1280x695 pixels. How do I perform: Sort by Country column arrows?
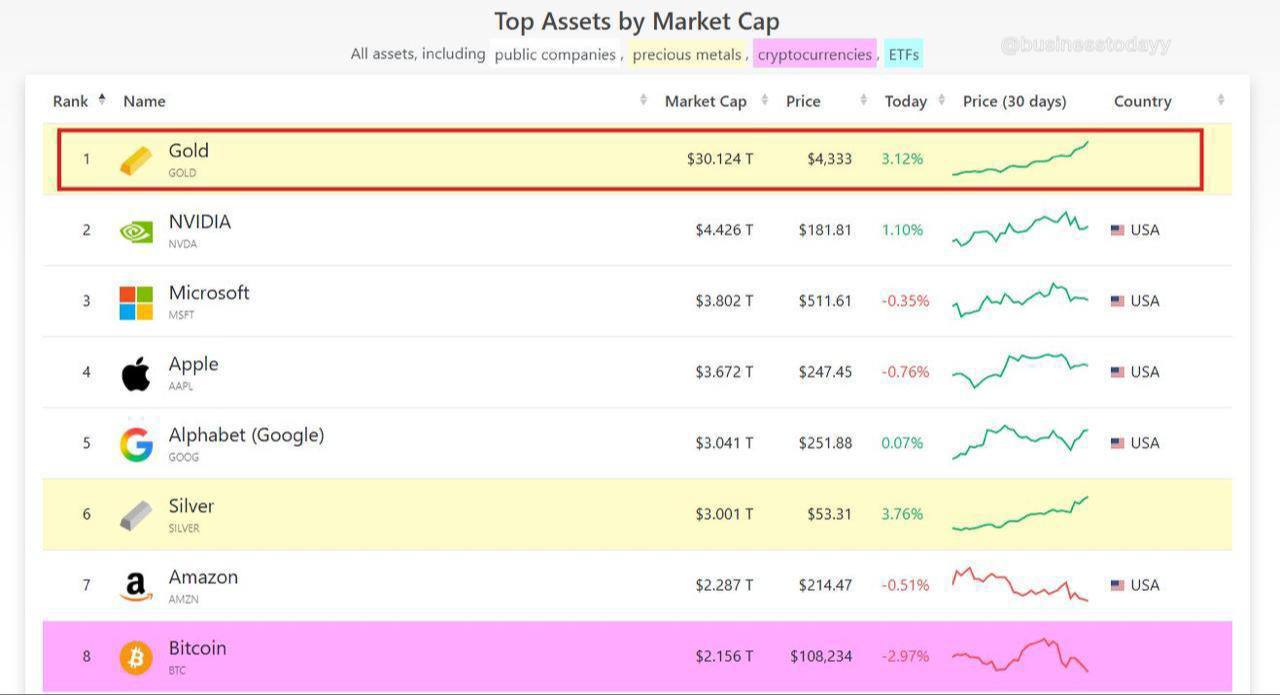[x=1220, y=100]
